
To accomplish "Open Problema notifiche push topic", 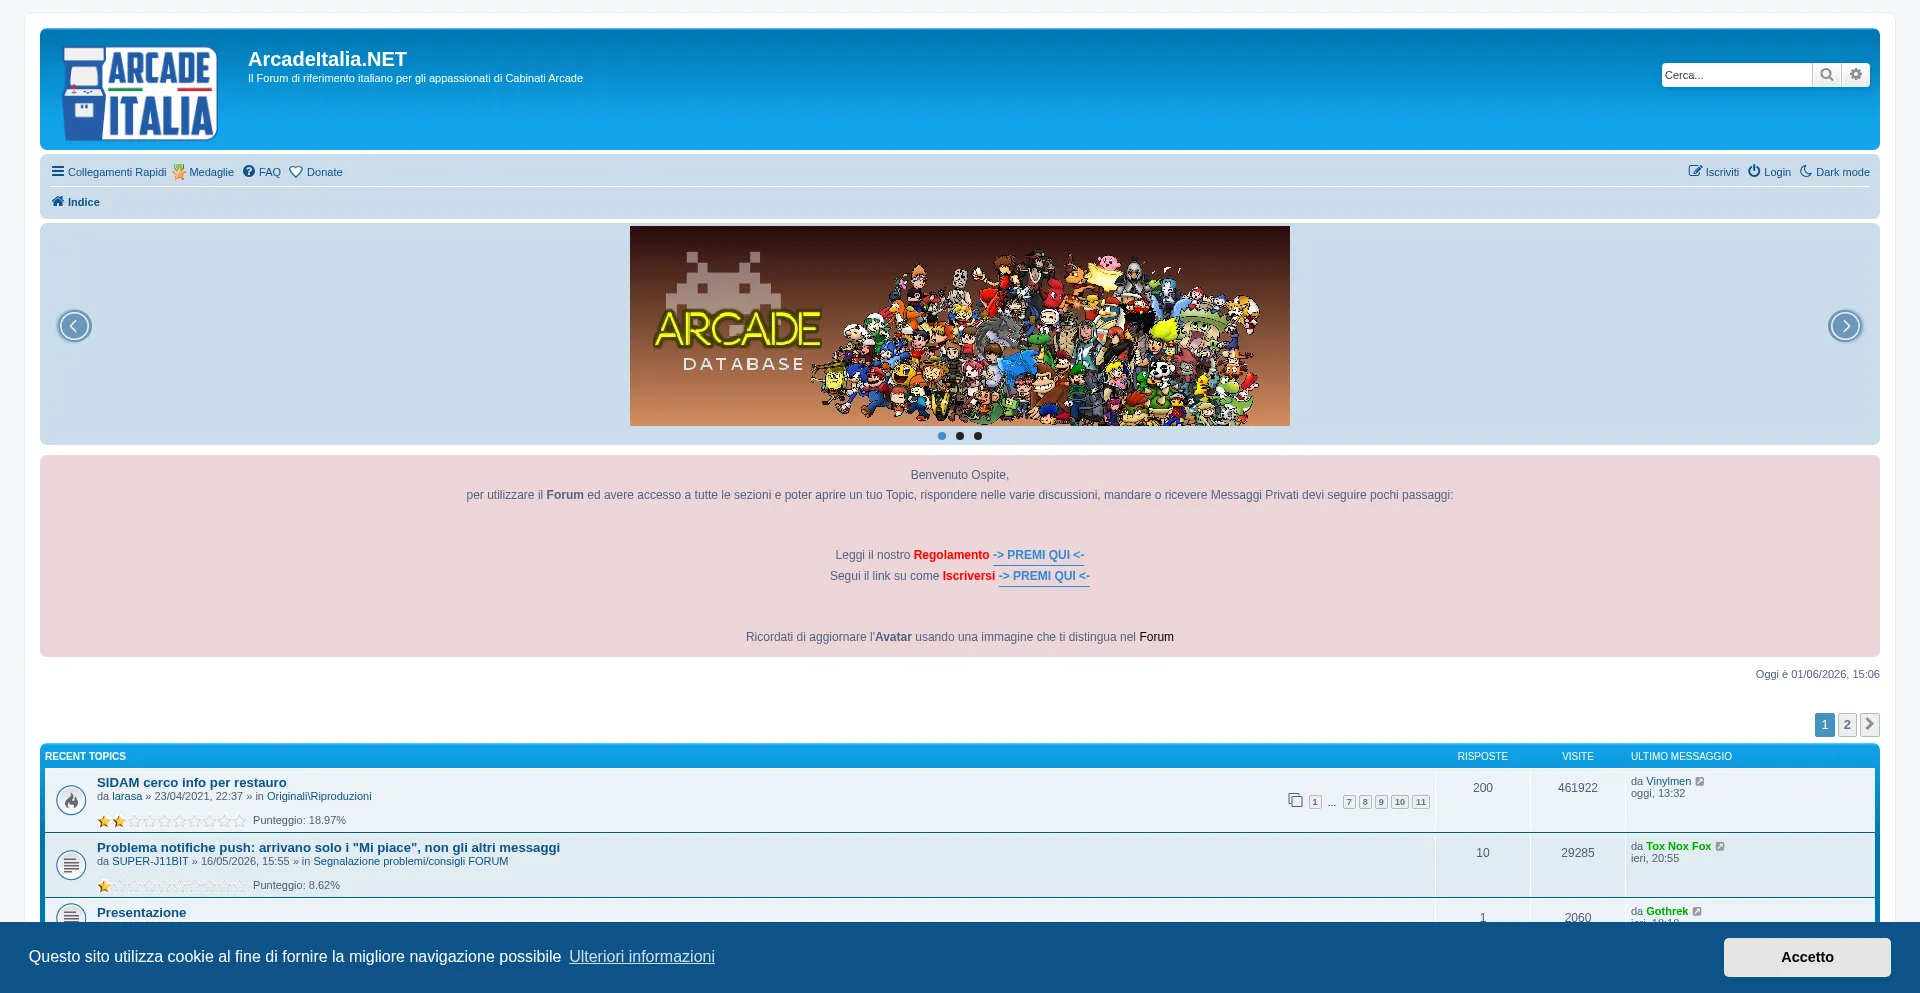I will (328, 848).
